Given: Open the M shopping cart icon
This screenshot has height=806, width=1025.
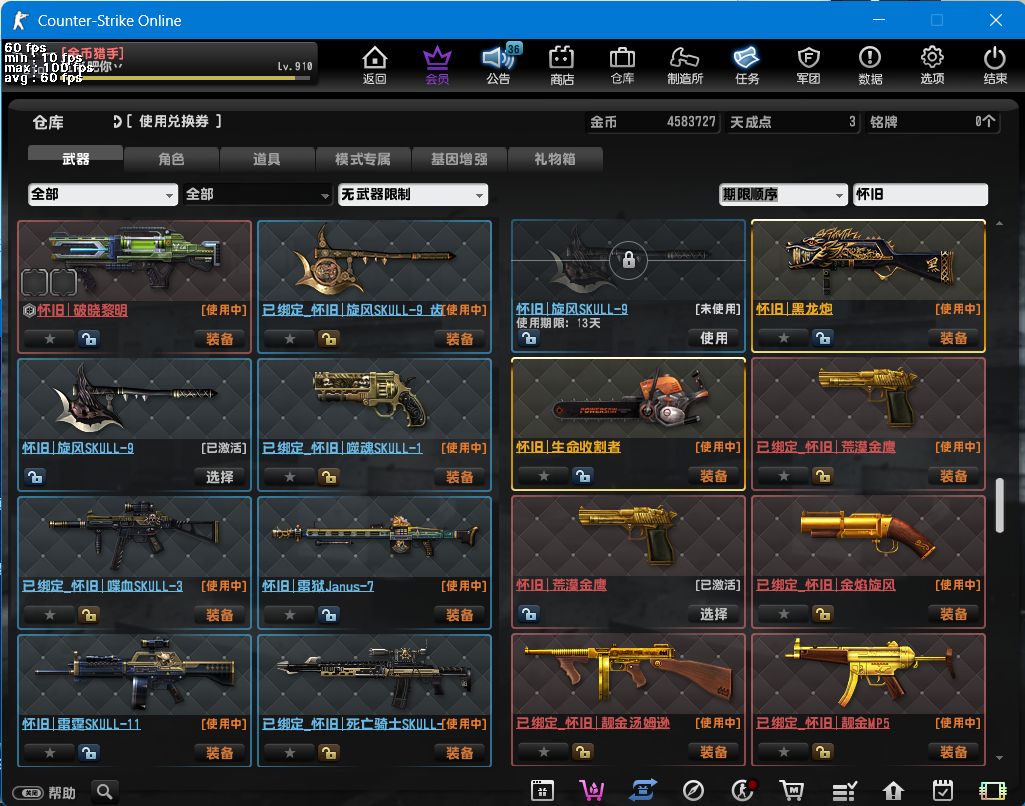Looking at the screenshot, I should pyautogui.click(x=792, y=791).
